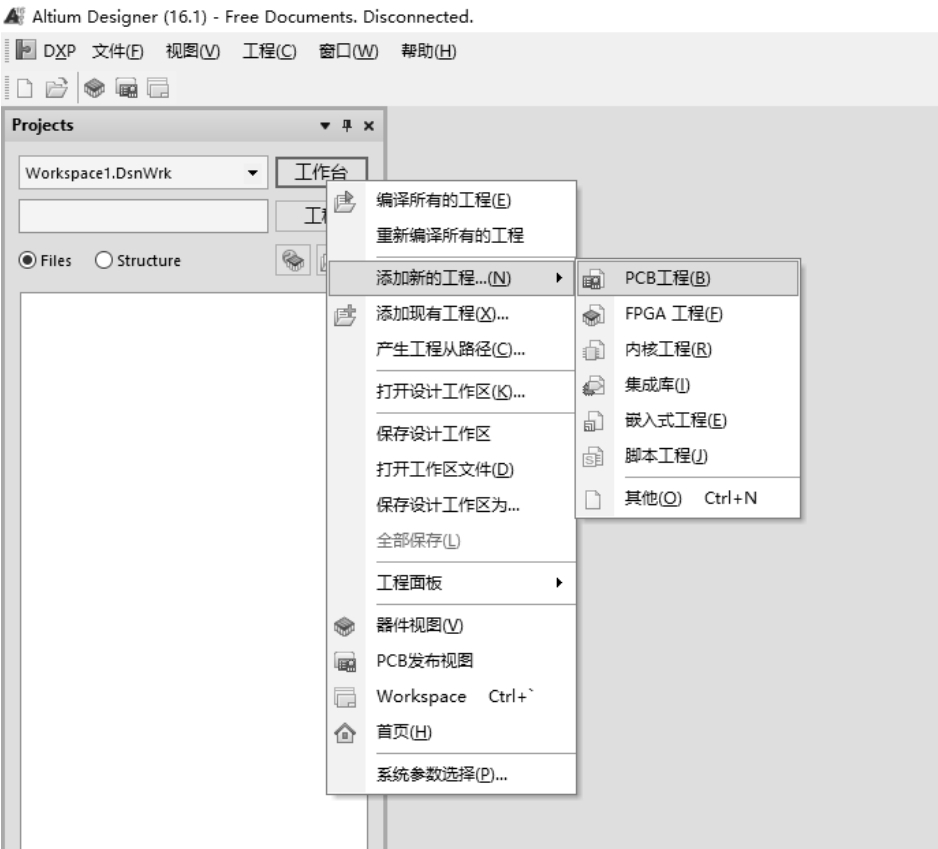Expand the Workspace1.DsnWrk dropdown
This screenshot has width=938, height=849.
click(x=253, y=173)
